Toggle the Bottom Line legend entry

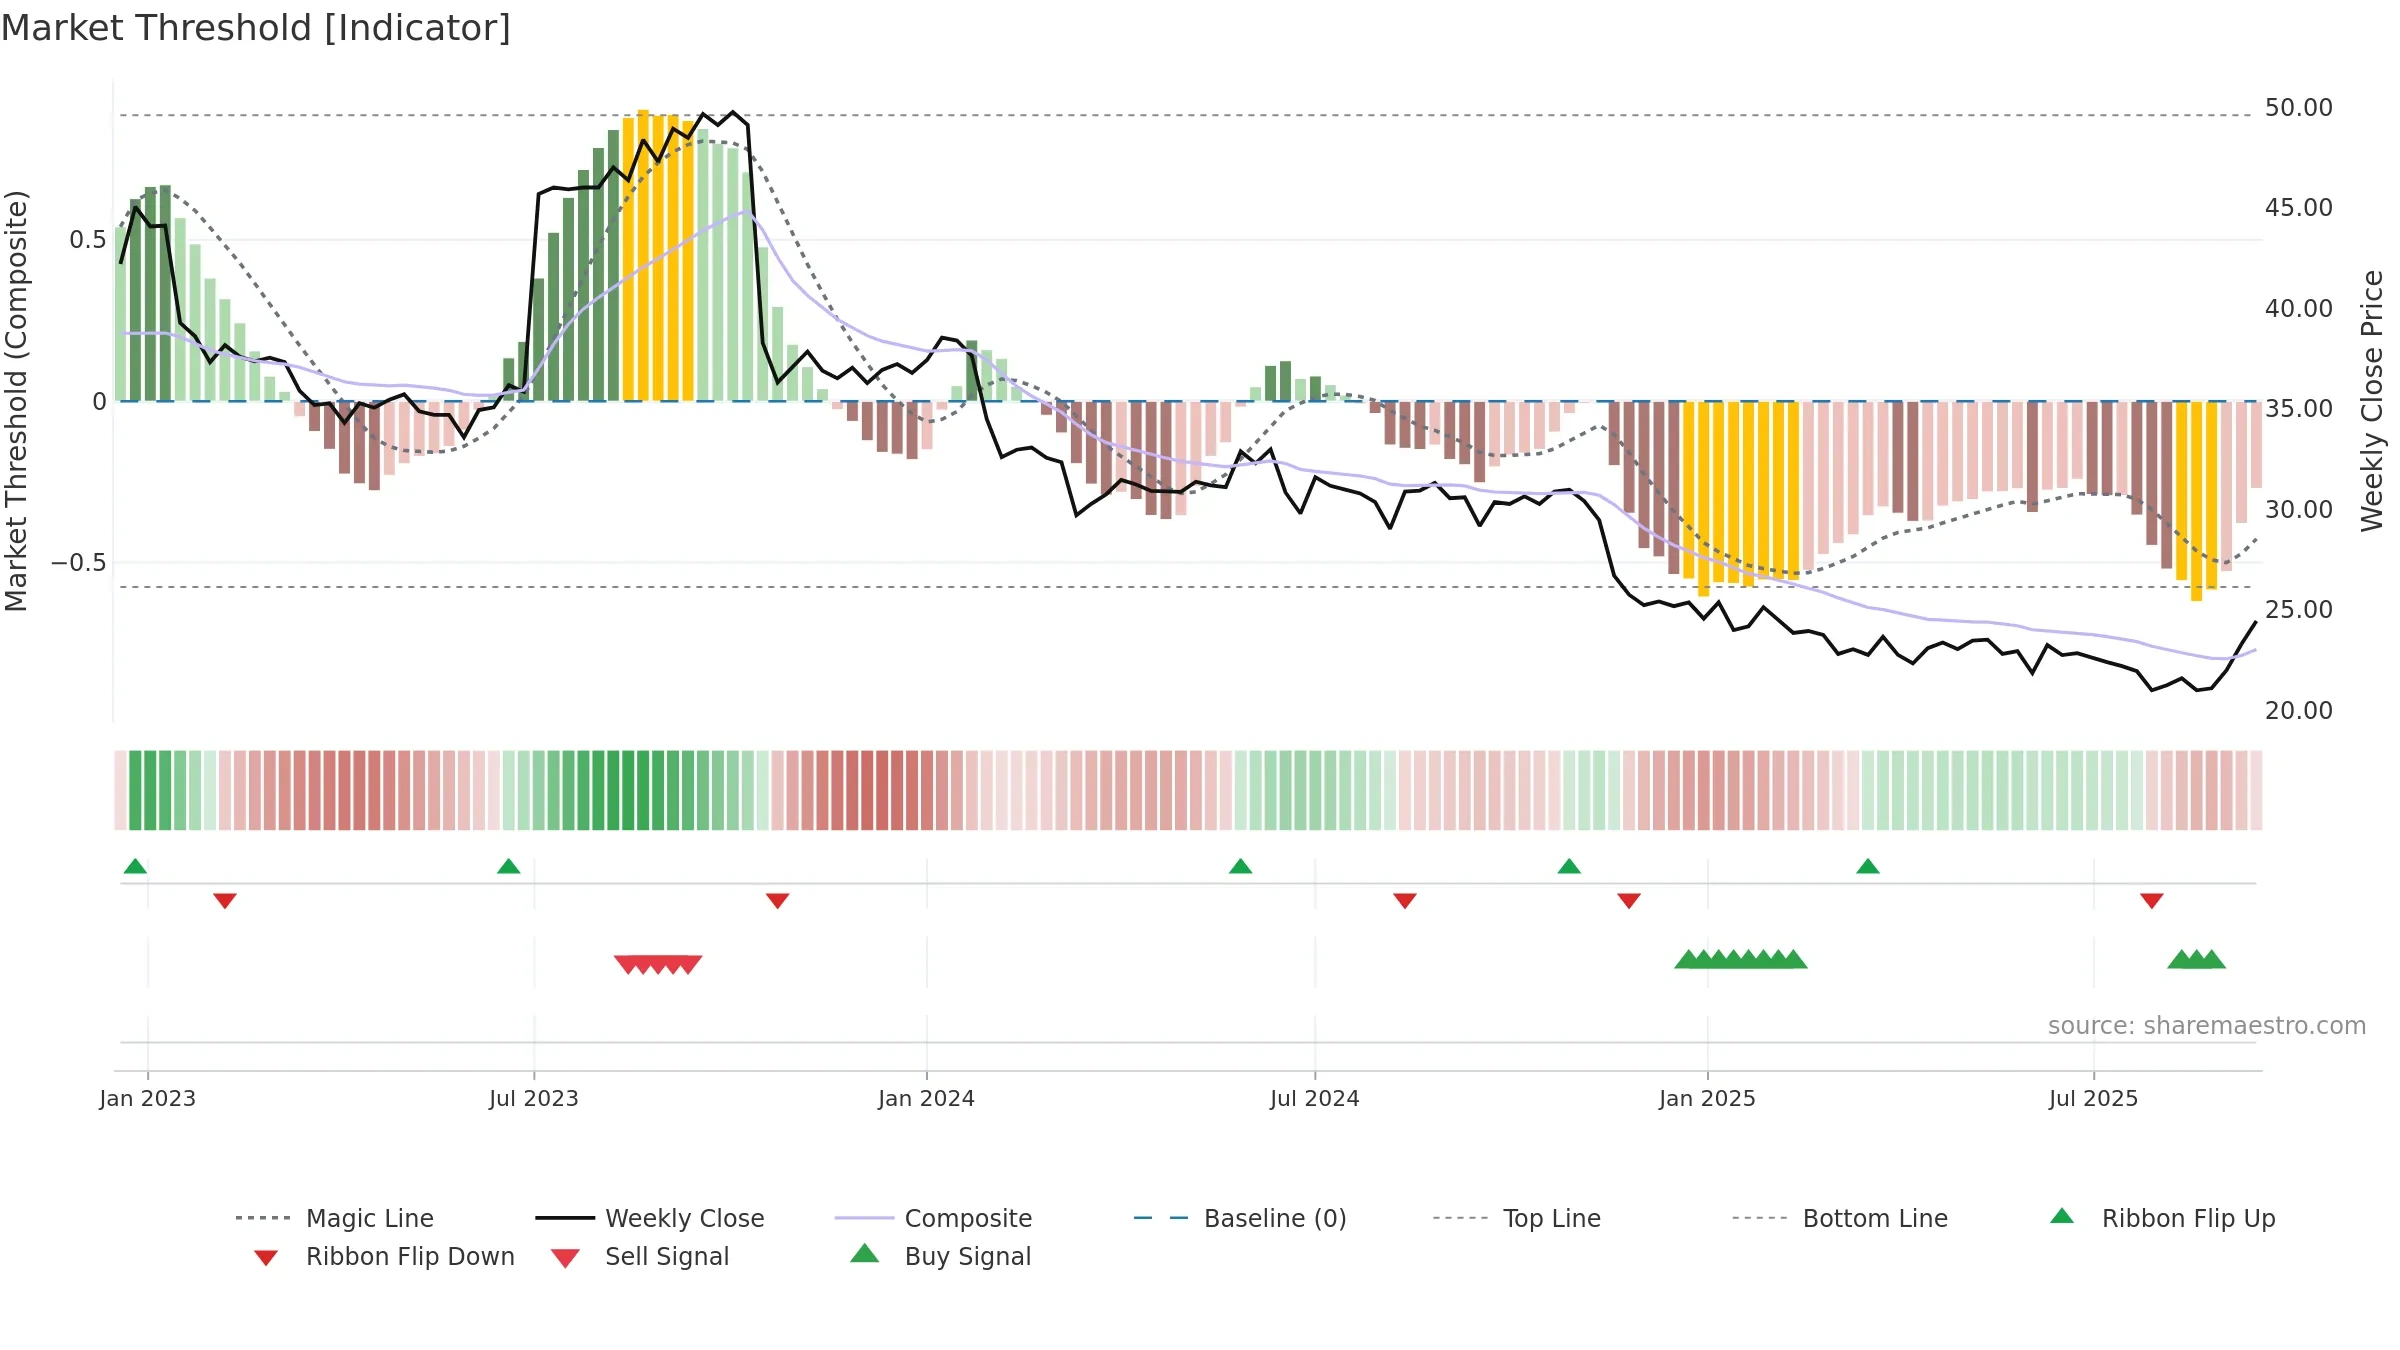tap(1840, 1218)
